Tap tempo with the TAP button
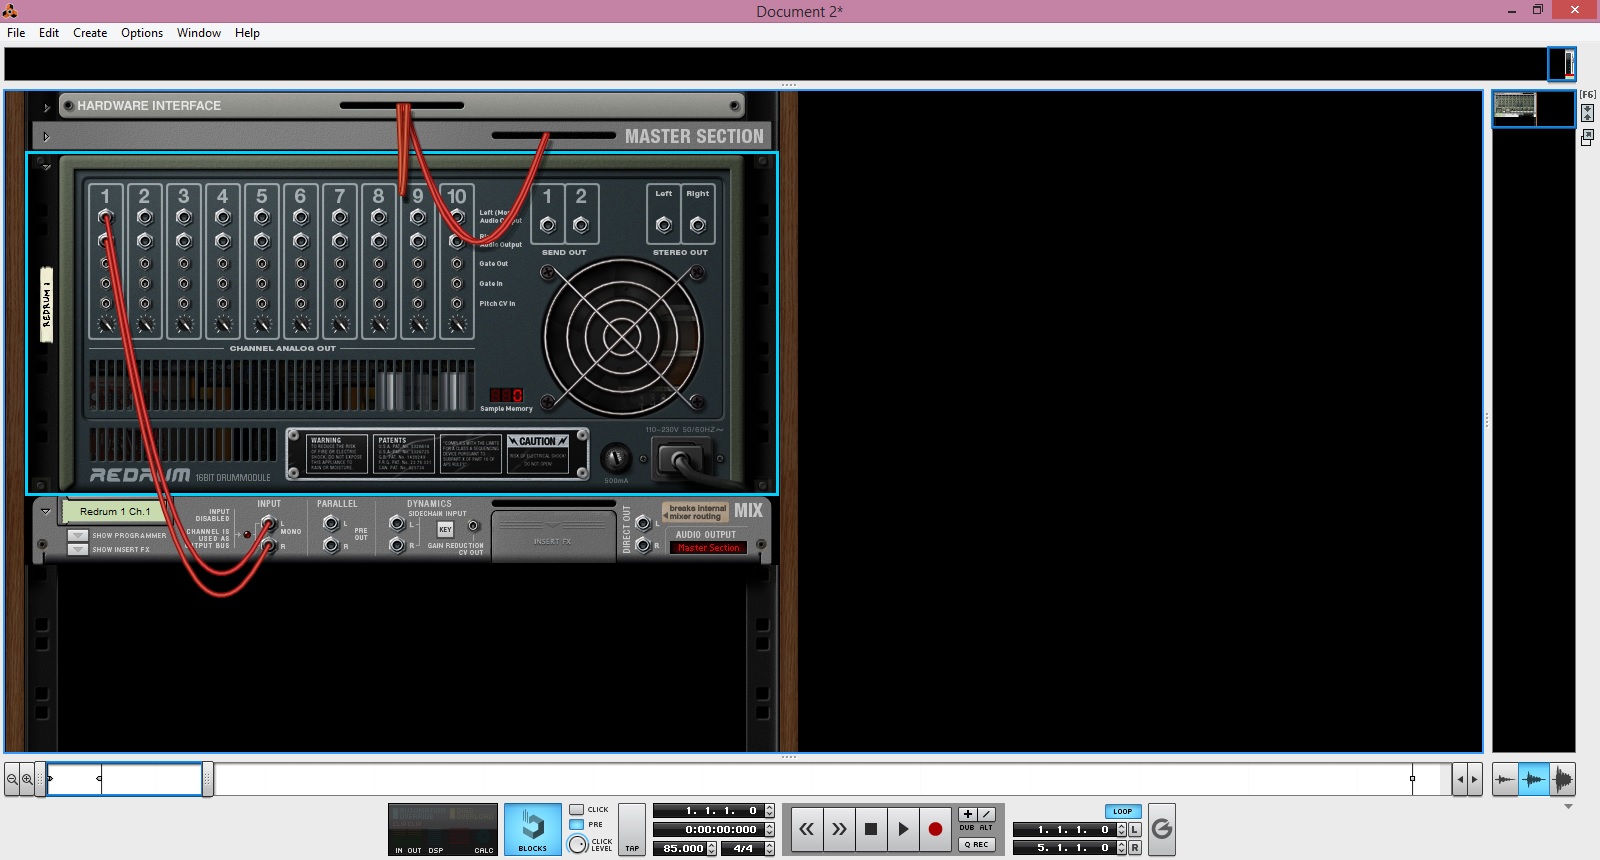This screenshot has width=1600, height=860. [632, 829]
